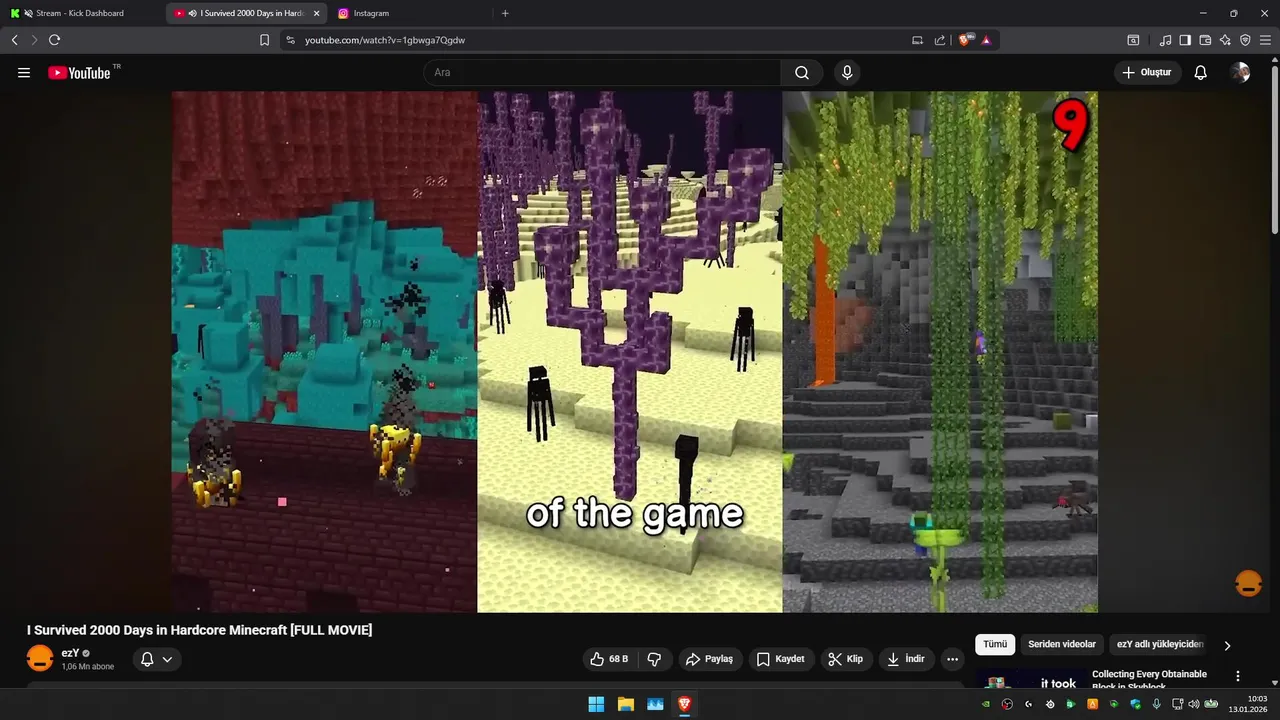1280x720 pixels.
Task: Click the search magnifier button
Action: pos(802,73)
